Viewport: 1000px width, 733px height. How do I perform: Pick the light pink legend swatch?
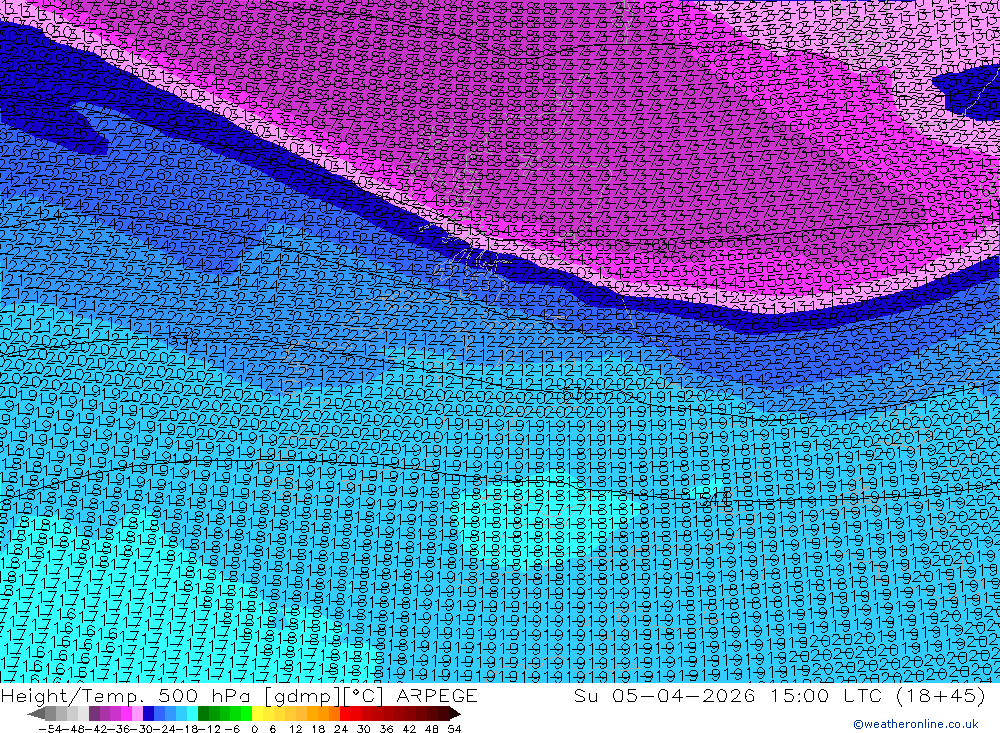click(137, 713)
